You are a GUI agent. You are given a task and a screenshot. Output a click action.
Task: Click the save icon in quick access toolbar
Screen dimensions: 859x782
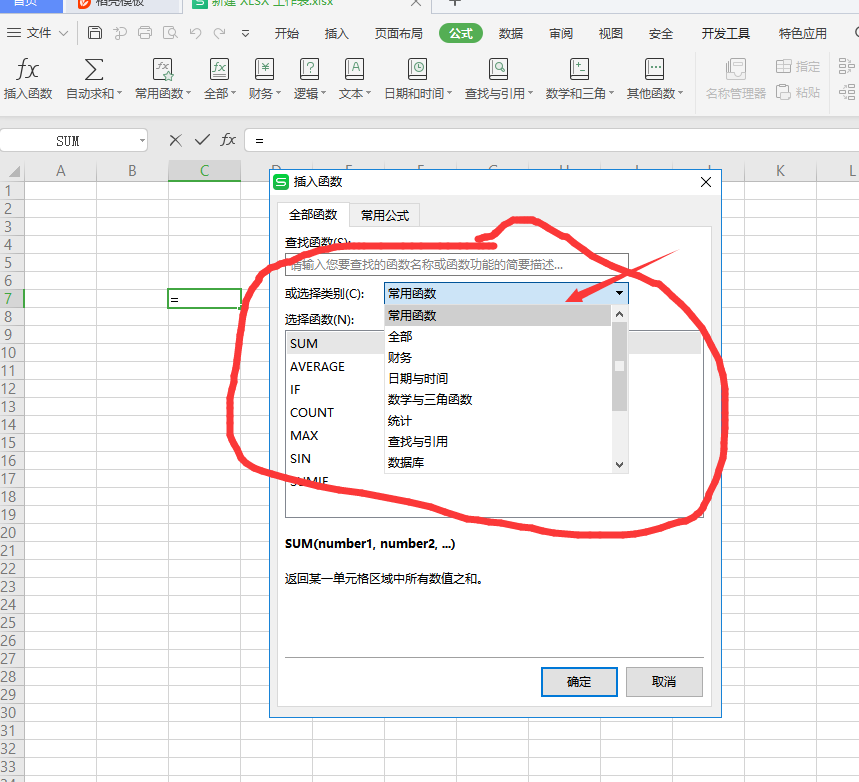95,33
